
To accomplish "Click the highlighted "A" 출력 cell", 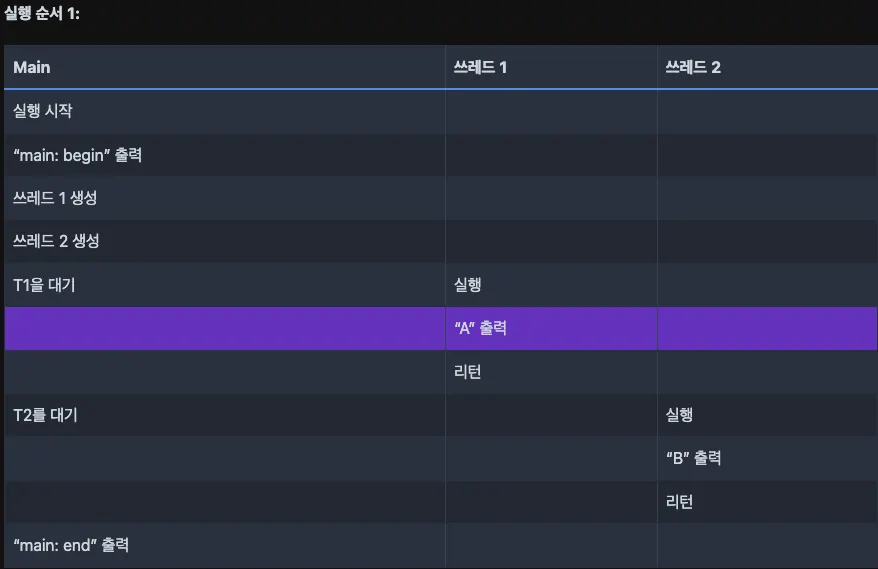I will pos(551,328).
